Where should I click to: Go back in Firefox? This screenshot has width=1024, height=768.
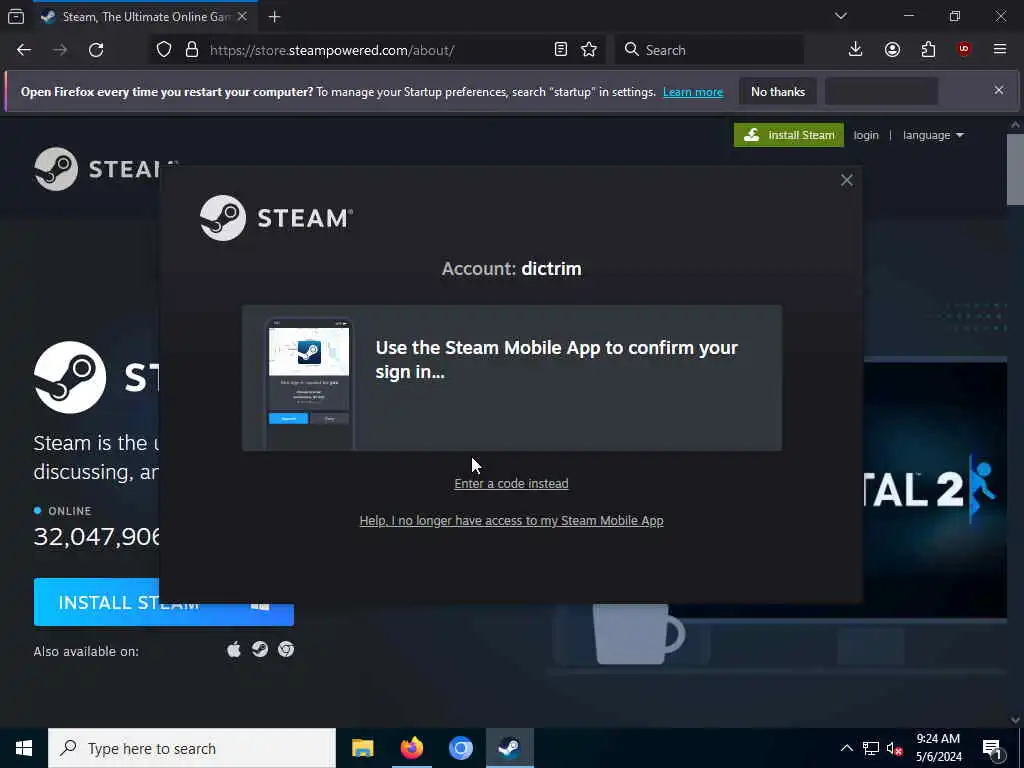pyautogui.click(x=24, y=50)
